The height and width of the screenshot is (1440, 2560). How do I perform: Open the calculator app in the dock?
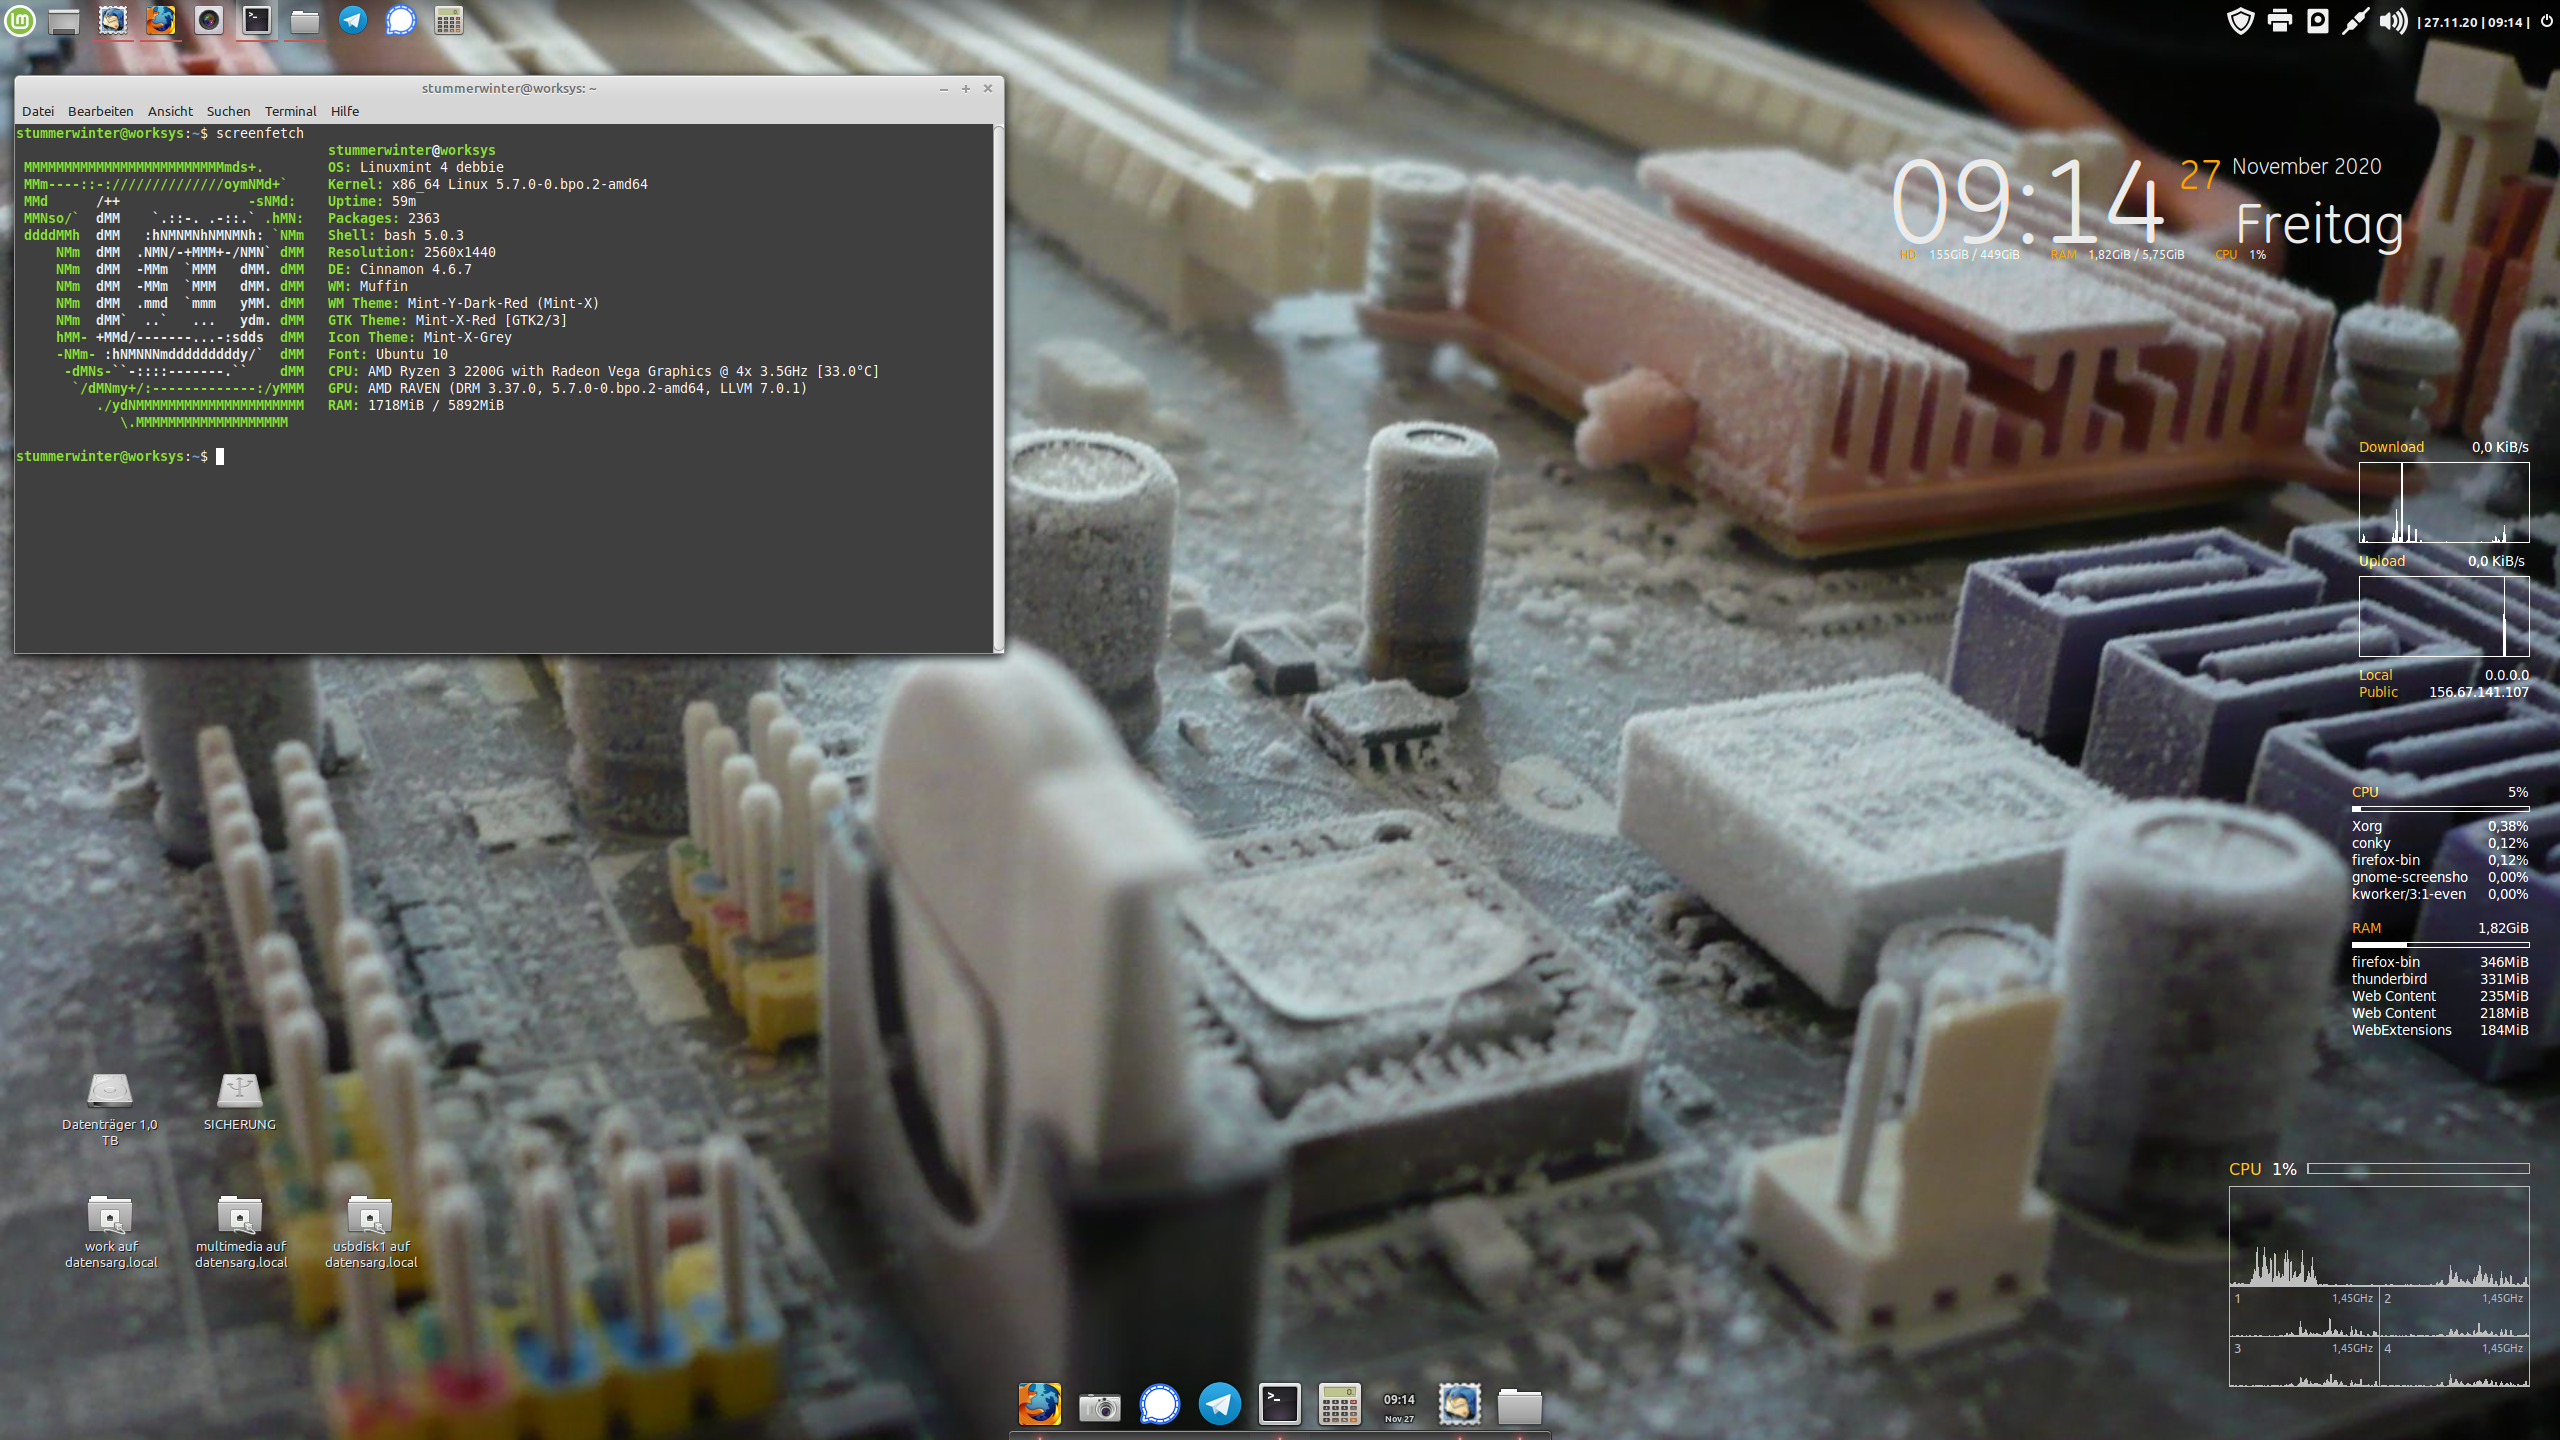[x=1340, y=1404]
